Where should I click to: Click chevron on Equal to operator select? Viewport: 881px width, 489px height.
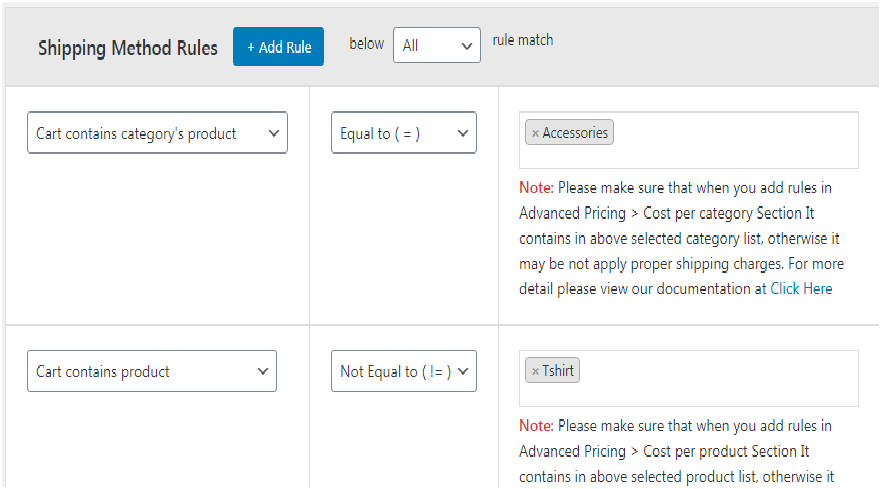[x=462, y=133]
